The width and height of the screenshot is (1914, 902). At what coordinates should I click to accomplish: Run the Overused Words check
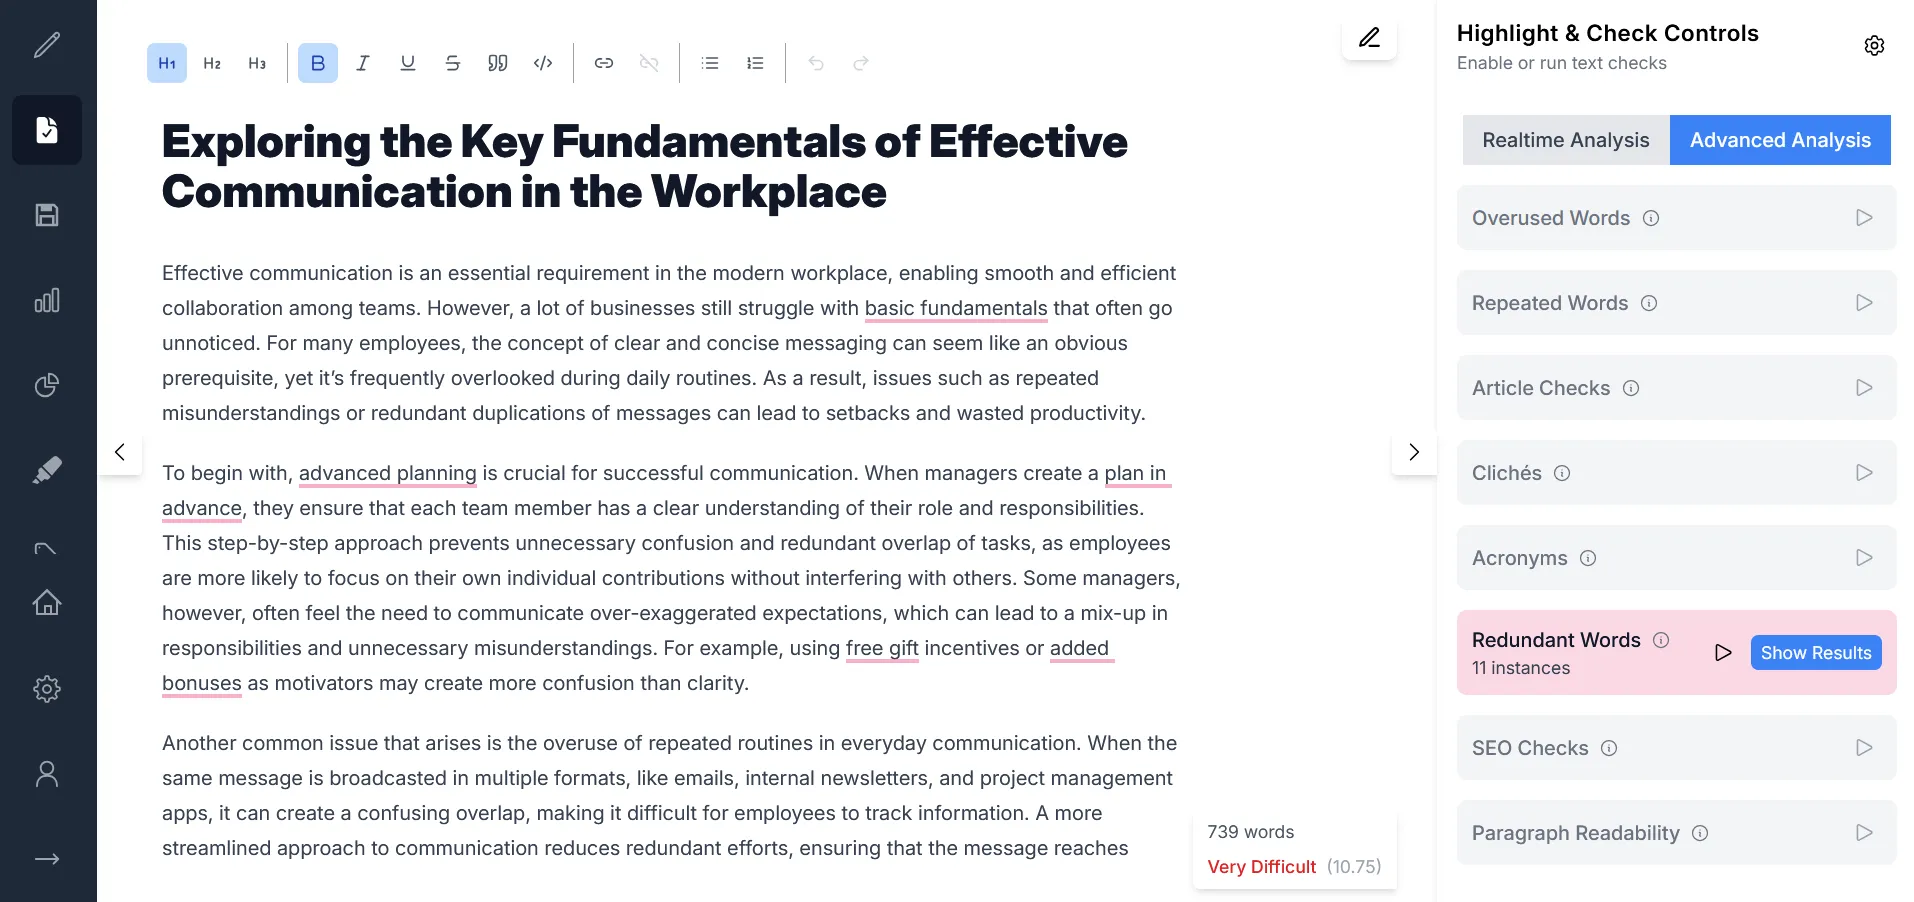(1863, 218)
